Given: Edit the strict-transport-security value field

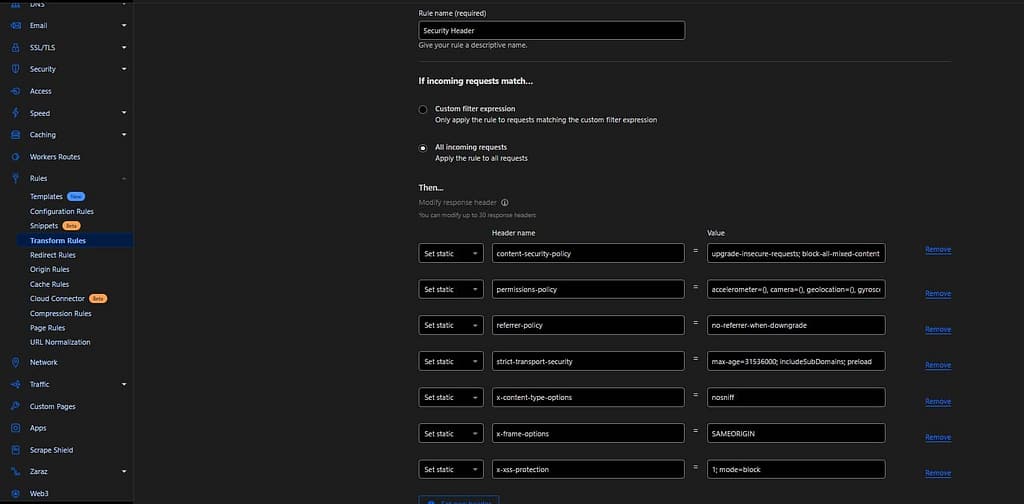Looking at the screenshot, I should (x=795, y=361).
